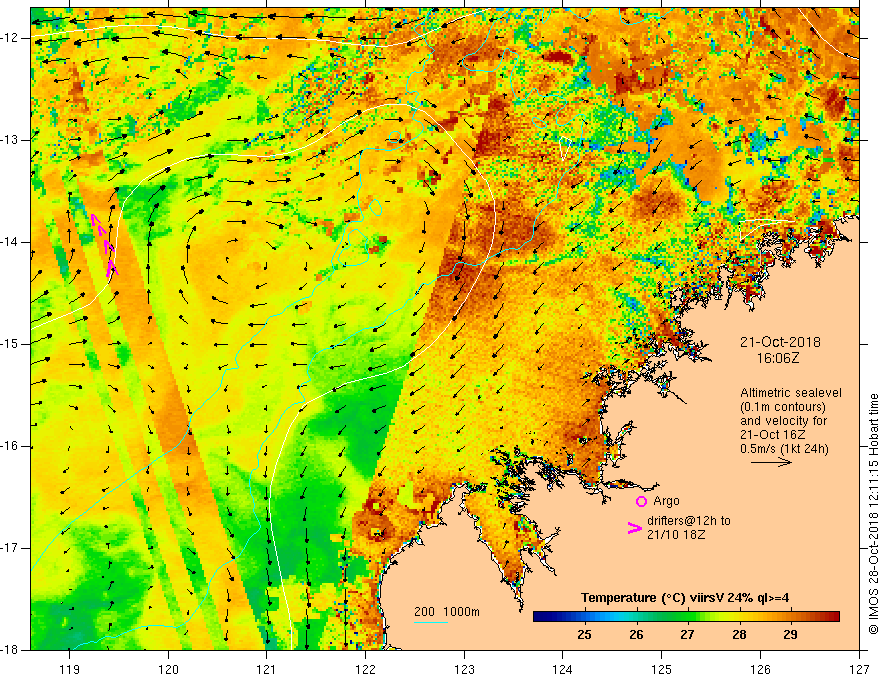Click the dark blue end of the temperature colorbar
The height and width of the screenshot is (680, 880).
click(540, 617)
